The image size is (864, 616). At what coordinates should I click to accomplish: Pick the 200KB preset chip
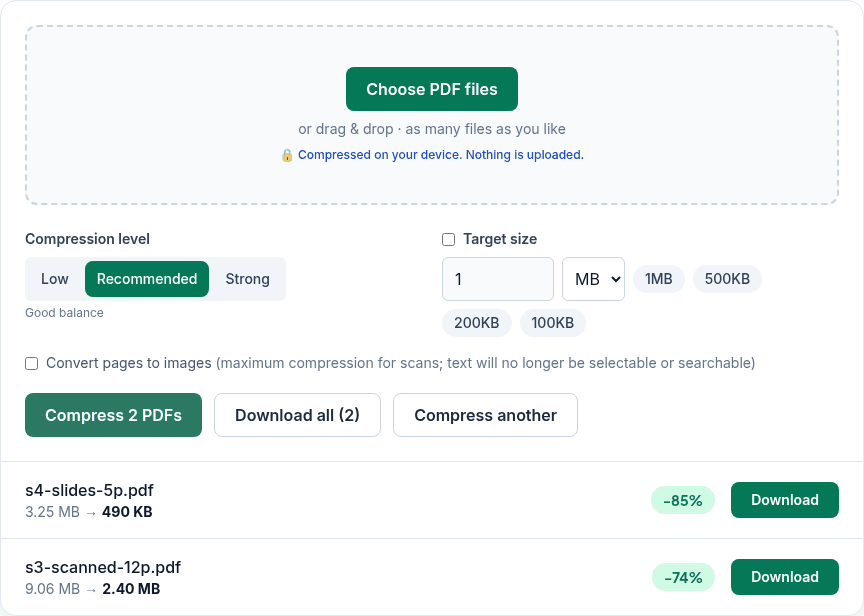coord(477,323)
